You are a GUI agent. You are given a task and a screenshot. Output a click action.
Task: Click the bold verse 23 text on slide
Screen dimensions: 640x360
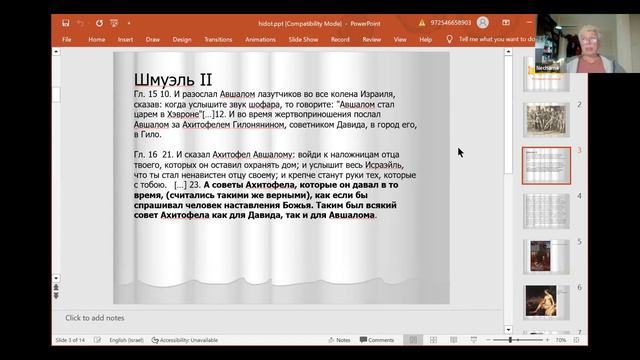click(265, 200)
